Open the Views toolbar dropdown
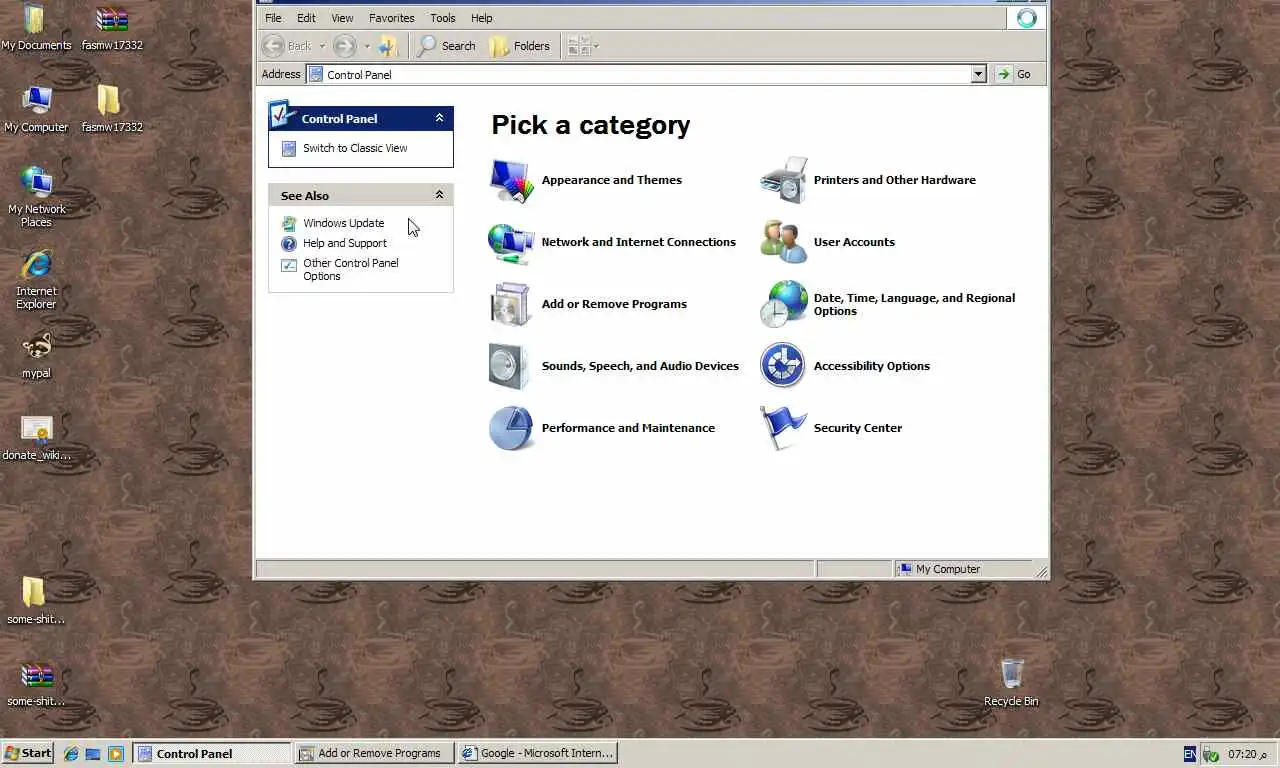The image size is (1280, 768). [583, 46]
